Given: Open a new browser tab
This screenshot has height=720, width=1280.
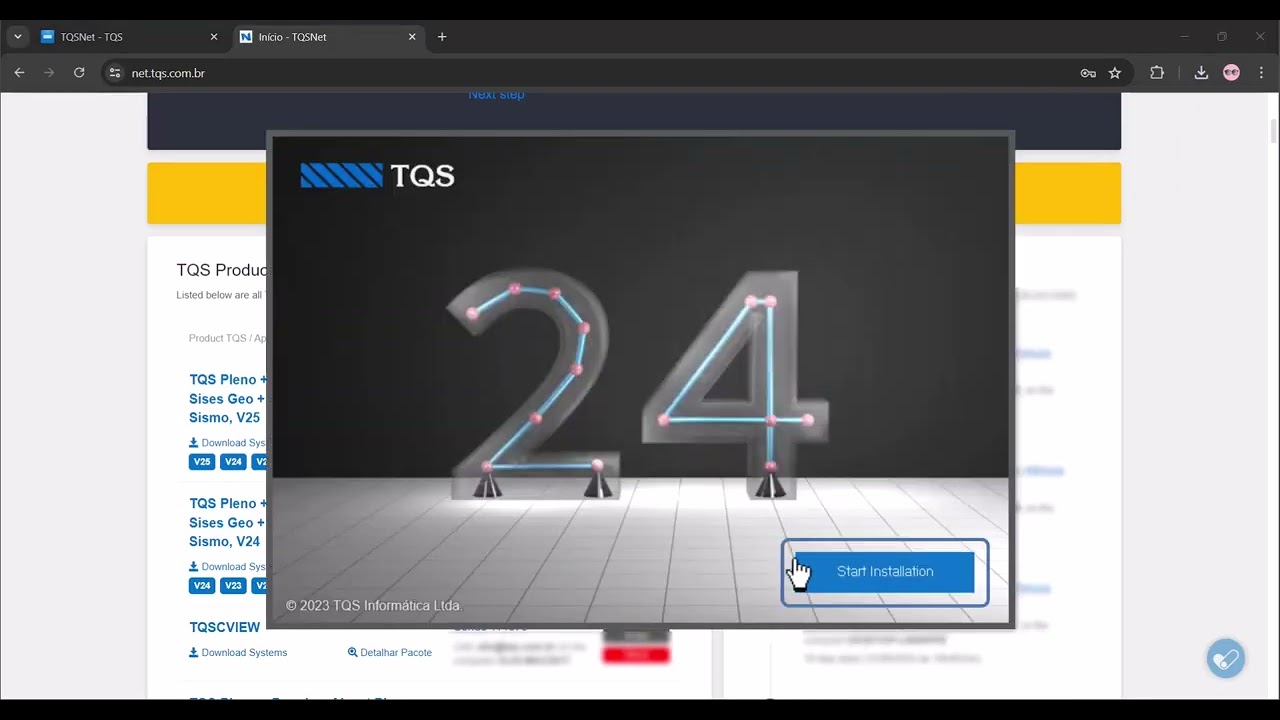Looking at the screenshot, I should coord(442,37).
